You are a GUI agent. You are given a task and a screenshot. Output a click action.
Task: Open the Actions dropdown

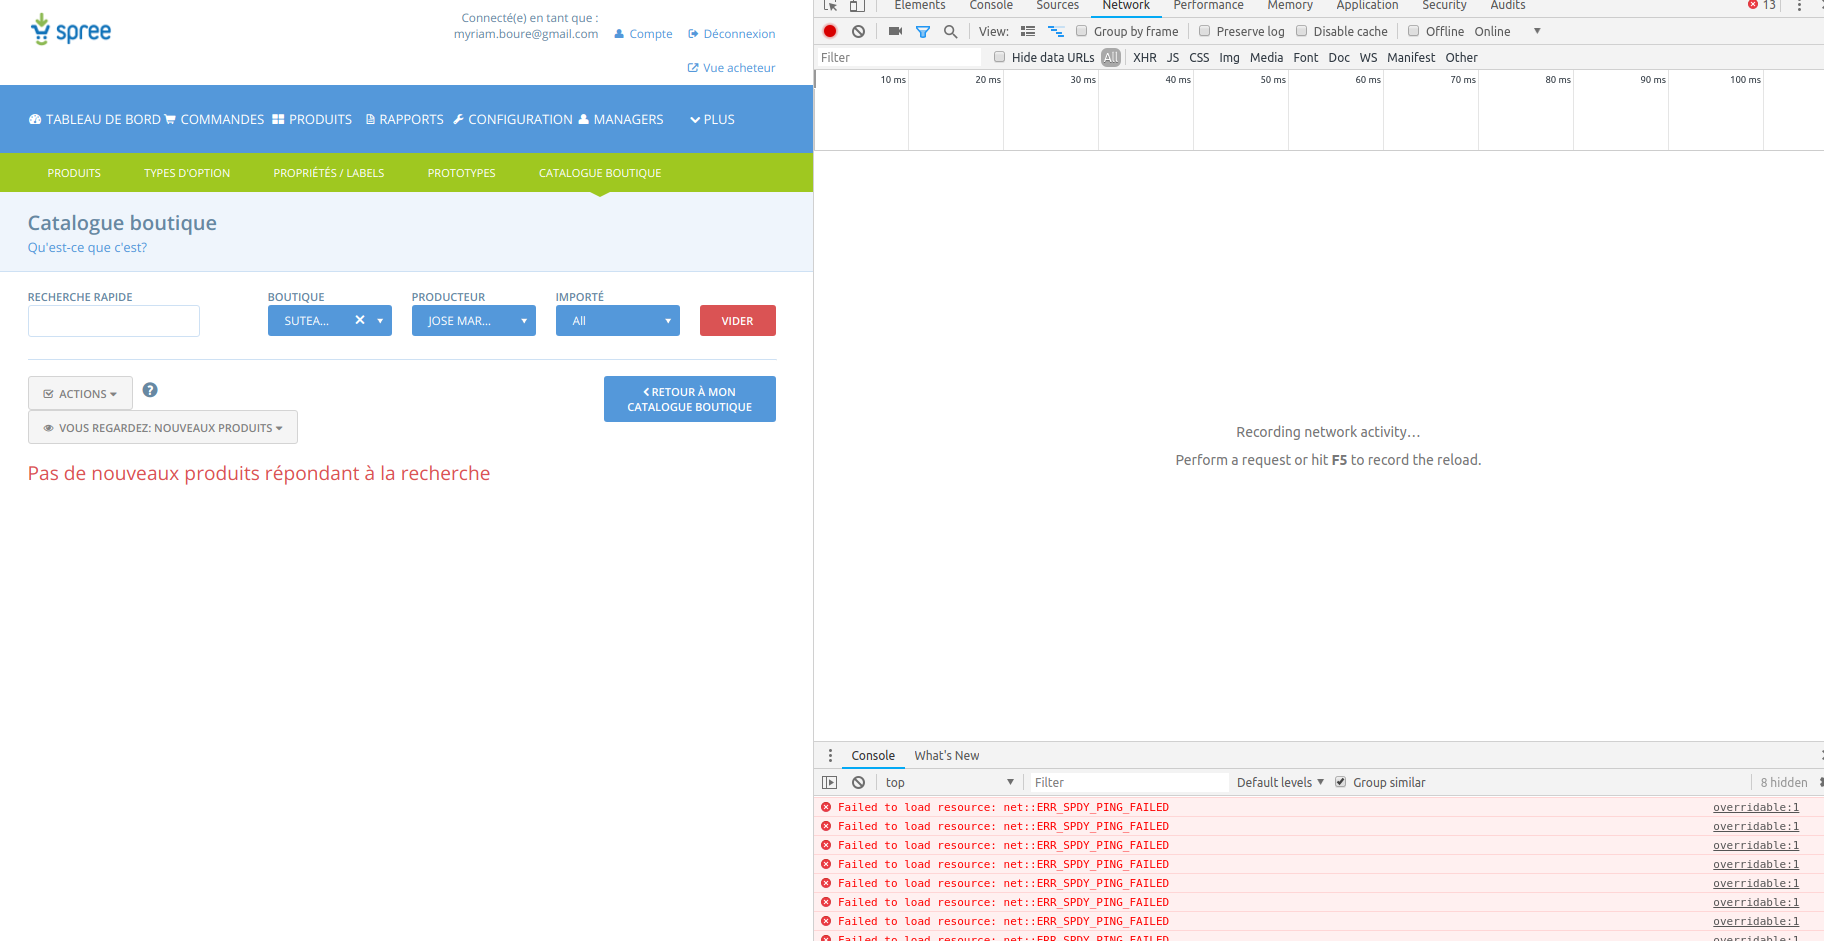click(80, 393)
